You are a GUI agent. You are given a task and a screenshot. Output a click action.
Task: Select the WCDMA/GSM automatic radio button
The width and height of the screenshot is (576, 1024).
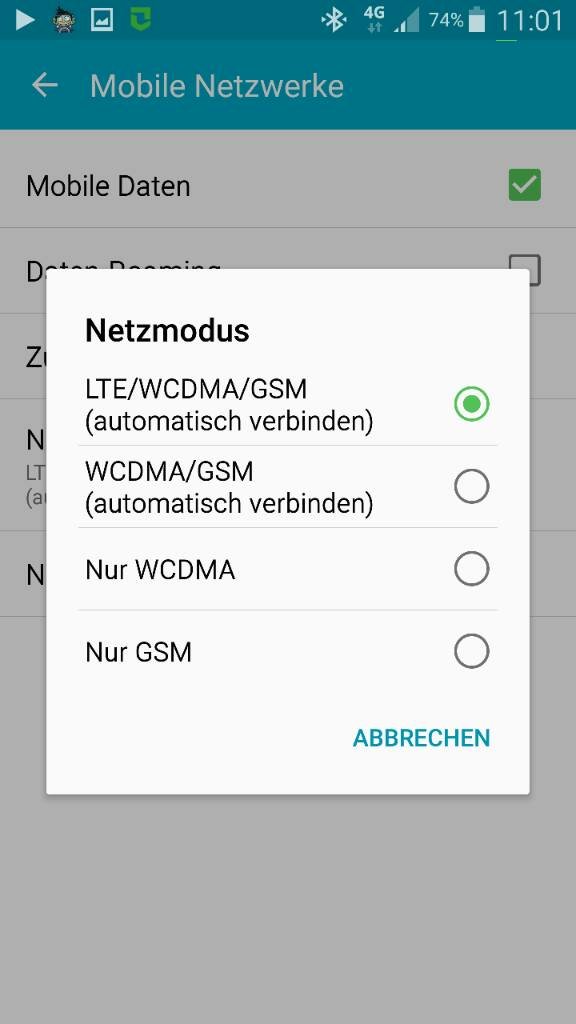(x=472, y=487)
